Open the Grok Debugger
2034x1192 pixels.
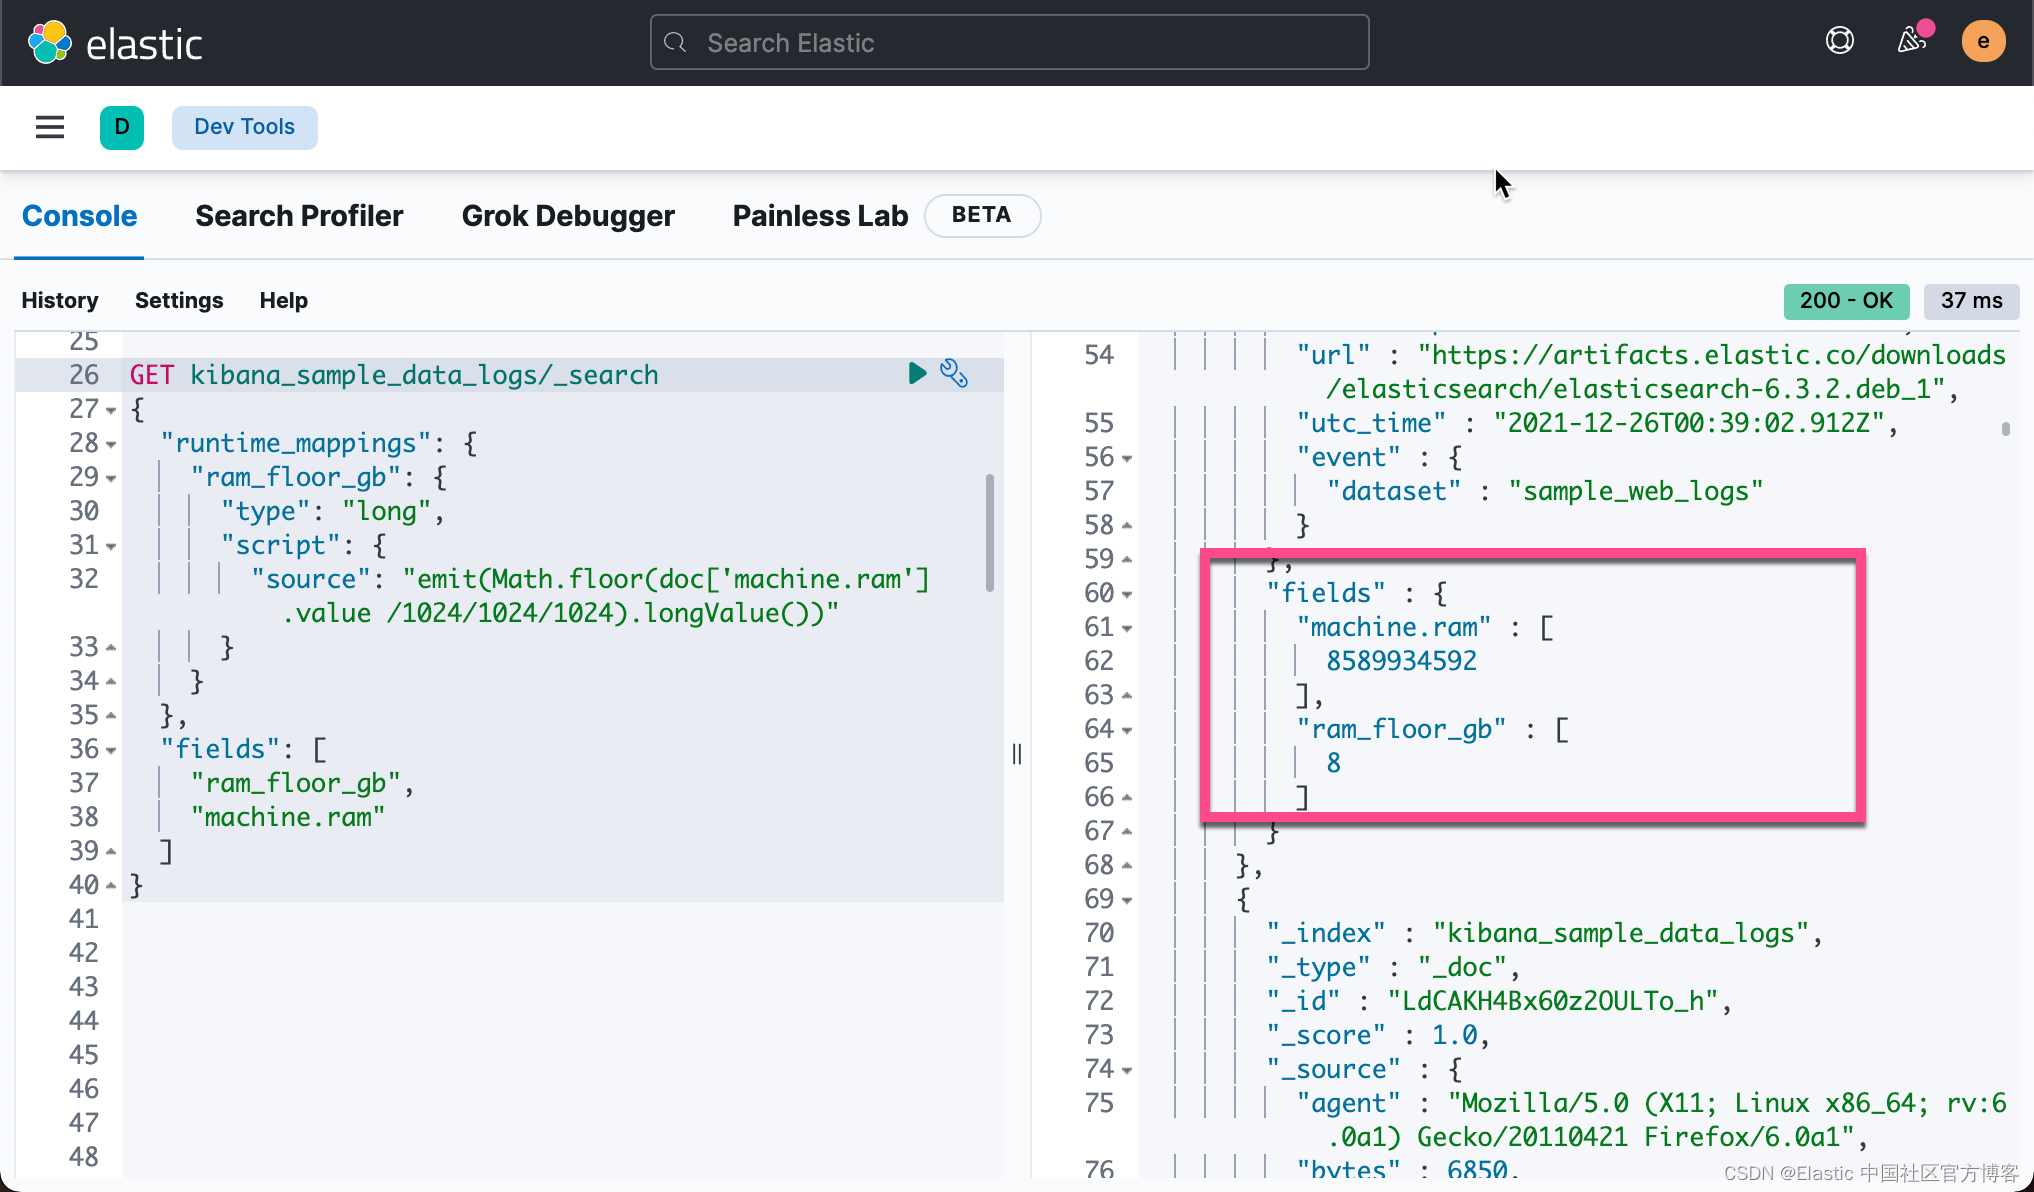568,215
